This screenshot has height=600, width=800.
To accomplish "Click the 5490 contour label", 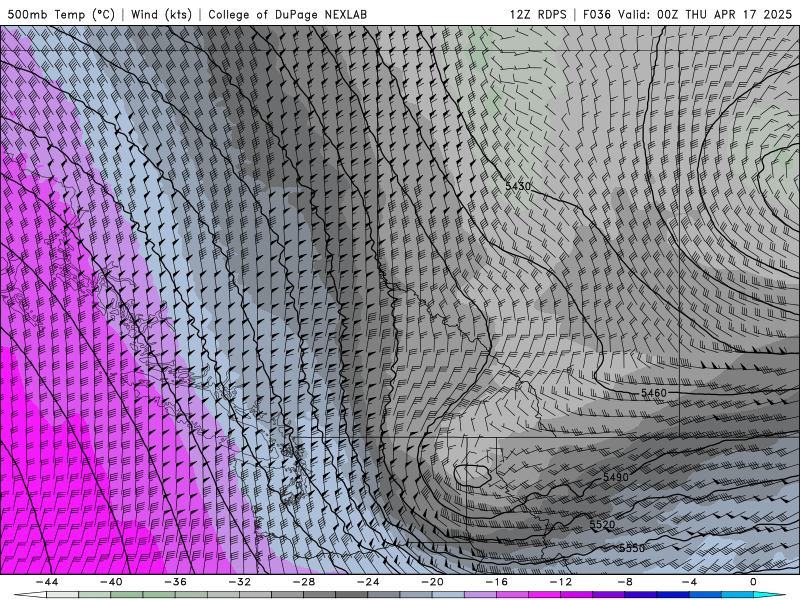I will [616, 478].
